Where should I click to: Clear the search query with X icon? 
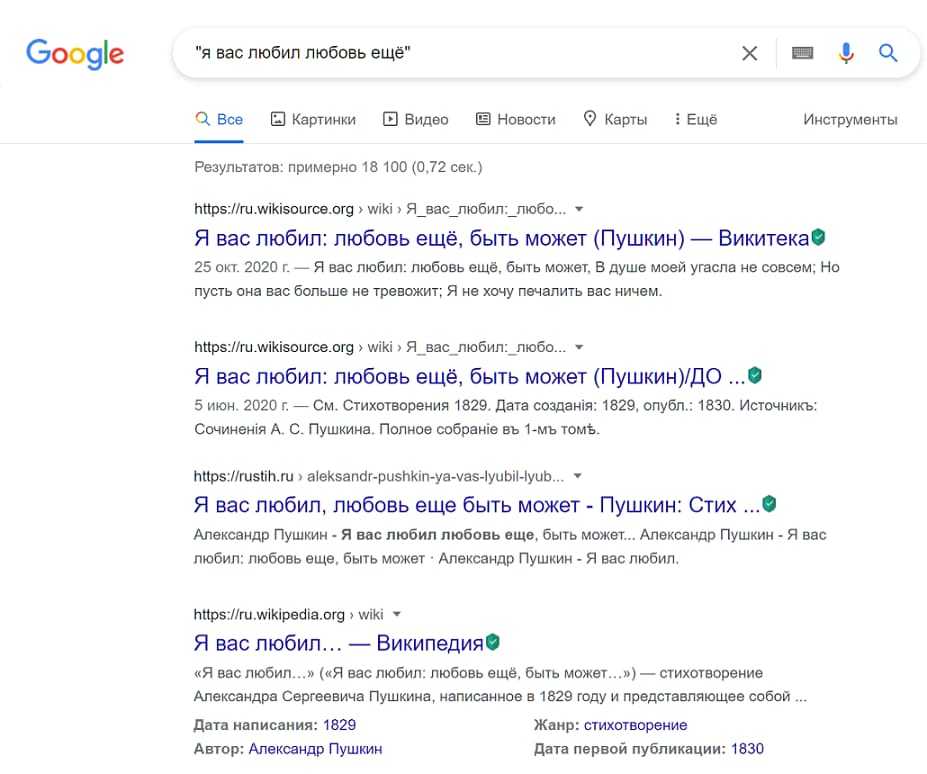[749, 53]
